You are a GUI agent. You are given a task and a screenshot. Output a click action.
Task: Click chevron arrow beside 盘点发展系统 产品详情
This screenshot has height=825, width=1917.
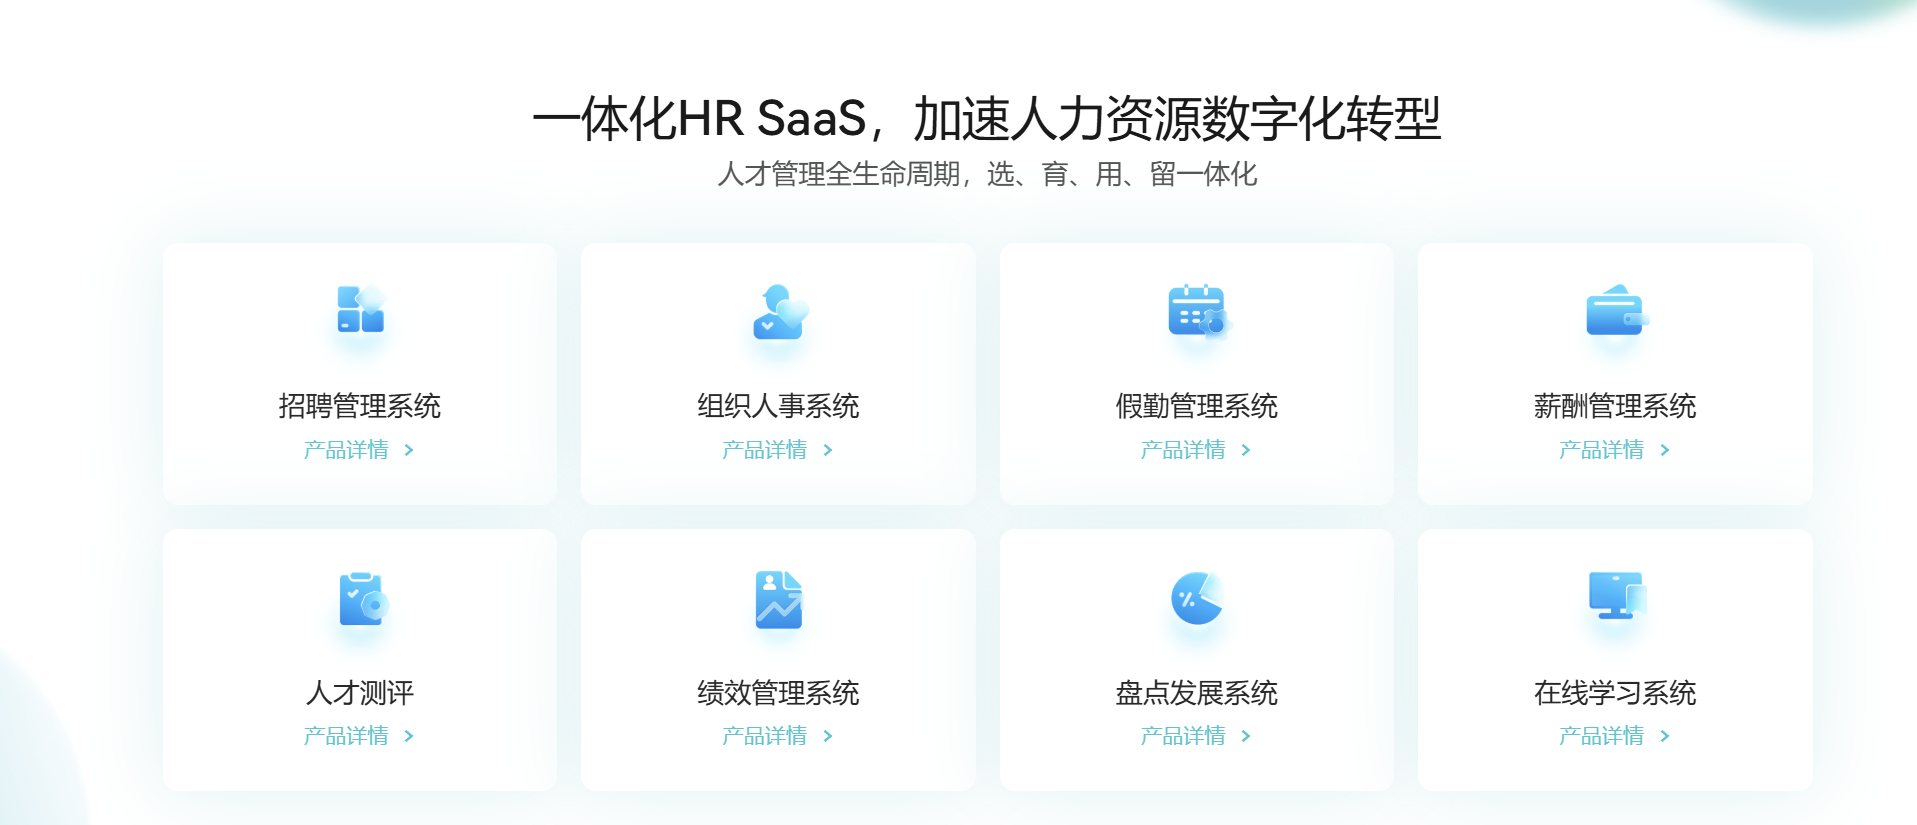pos(1246,736)
